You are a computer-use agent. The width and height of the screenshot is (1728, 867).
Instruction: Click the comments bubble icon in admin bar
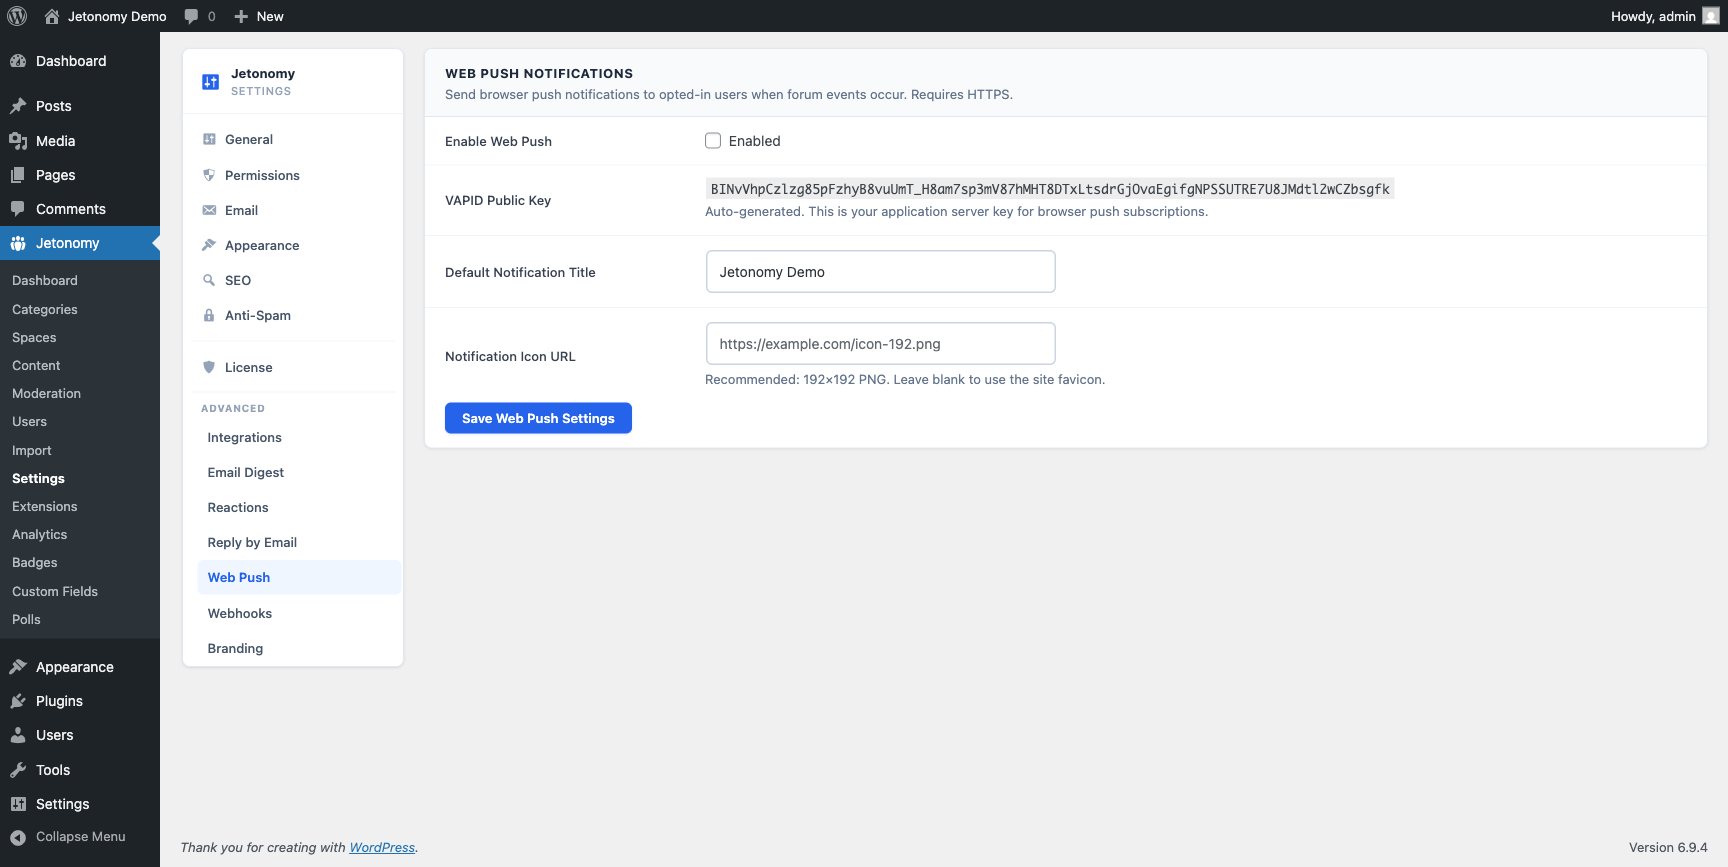[x=191, y=16]
